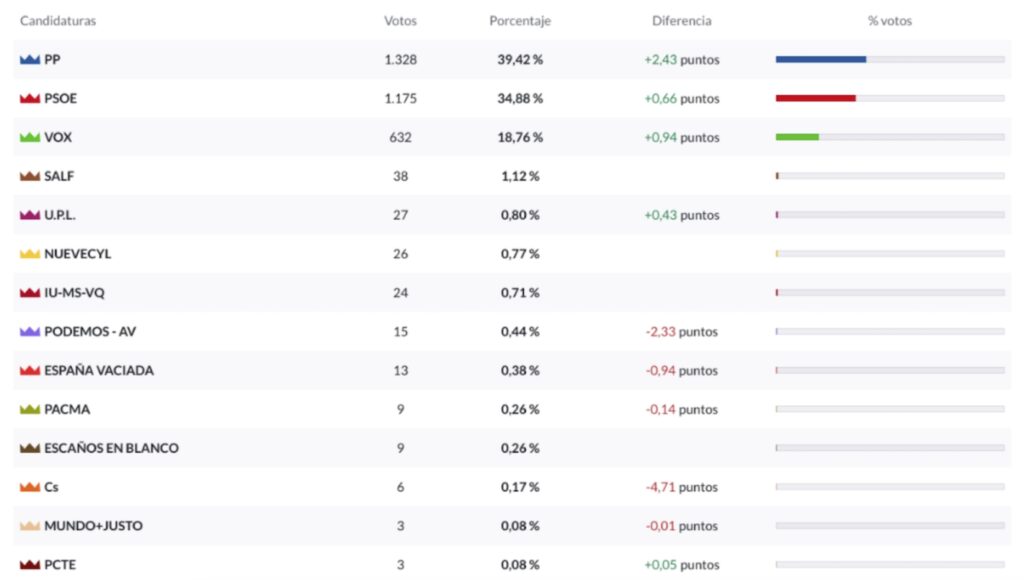Sort by the Votos column header
Viewport: 1024px width, 580px height.
[x=400, y=21]
